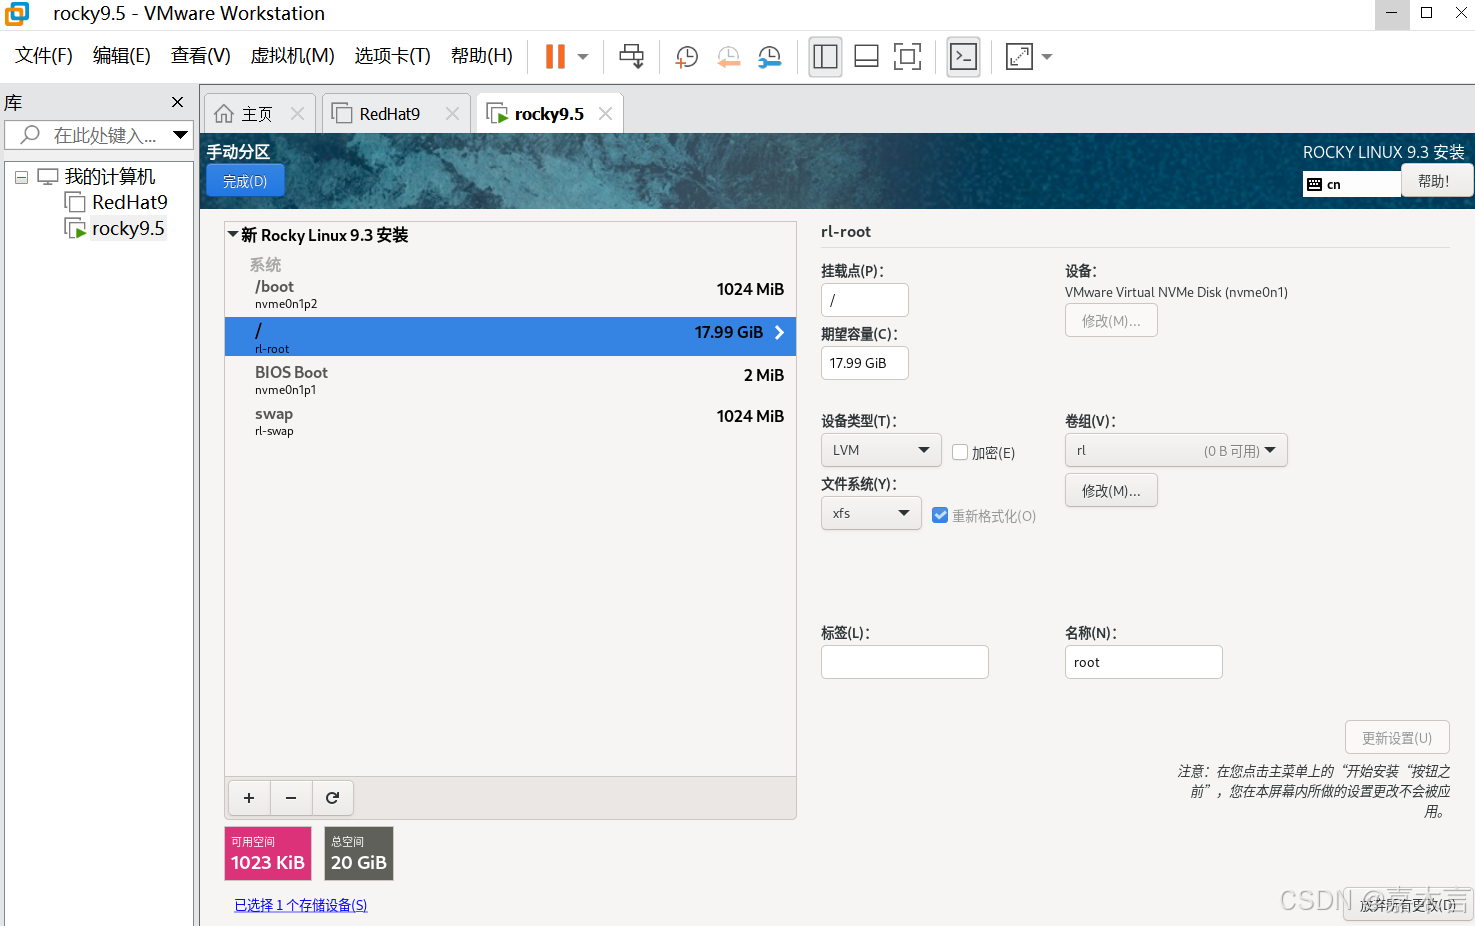
Task: Close the RedHat9 tab
Action: click(452, 114)
